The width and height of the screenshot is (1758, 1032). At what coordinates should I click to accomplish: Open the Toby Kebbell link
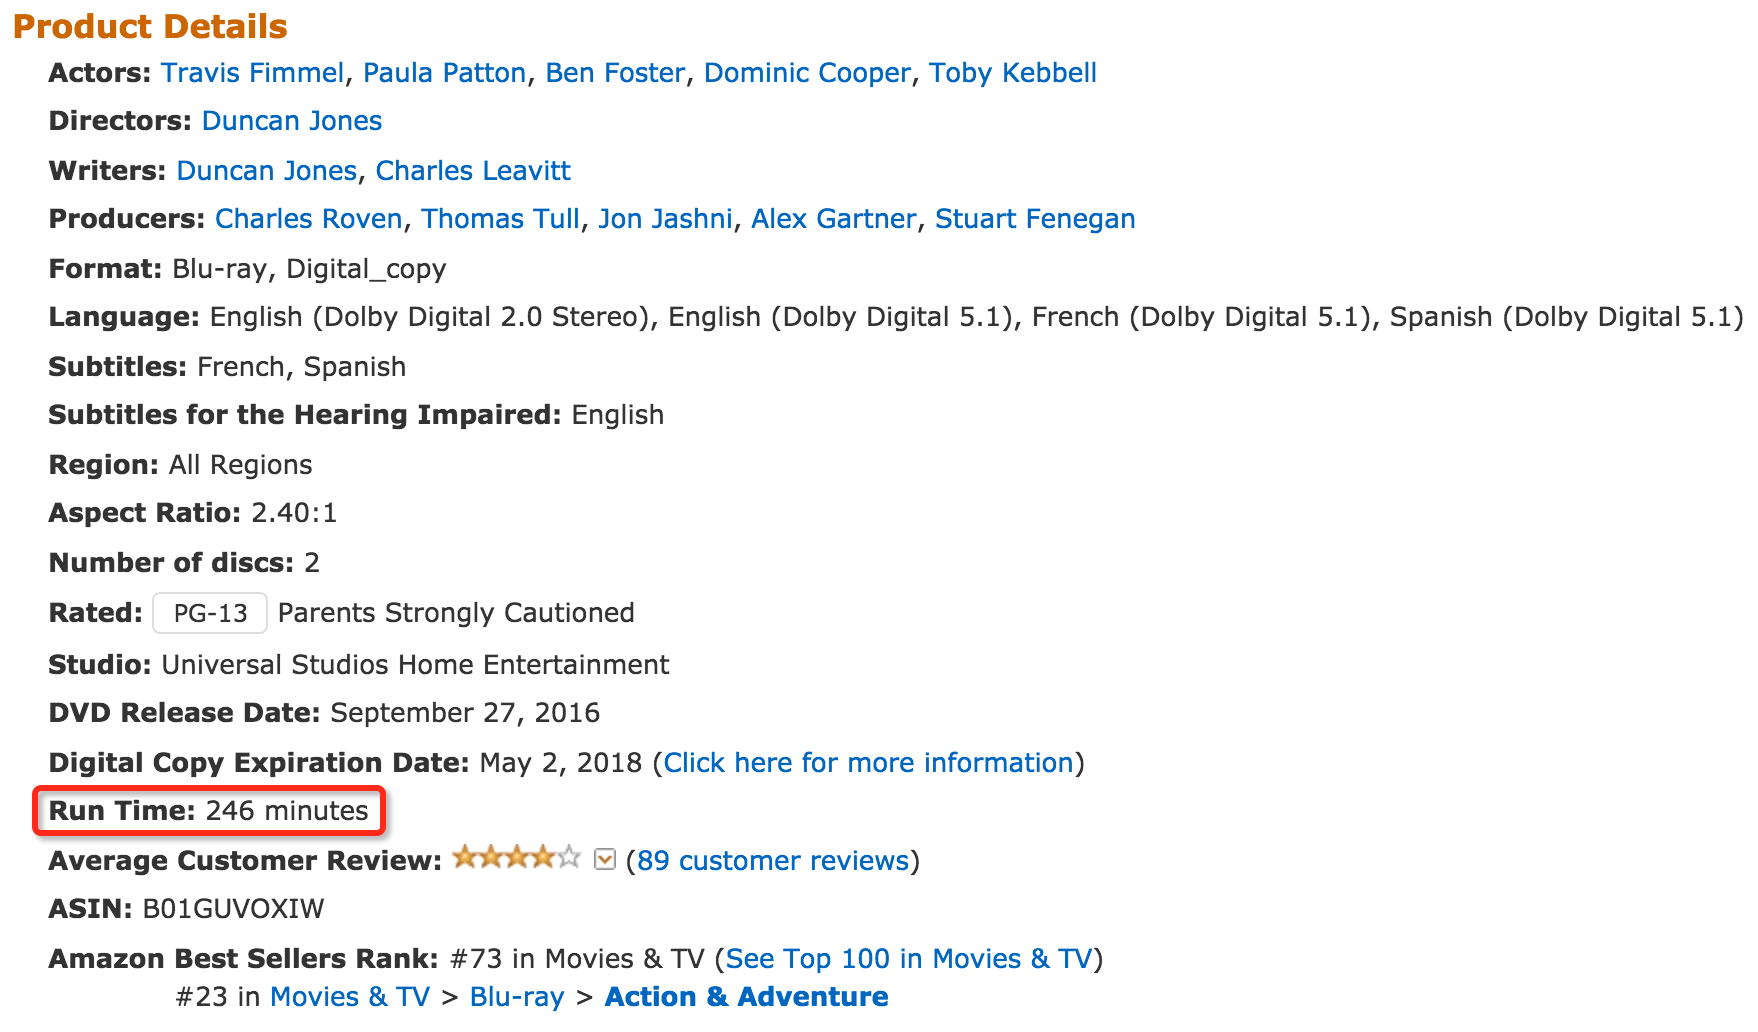[1012, 73]
